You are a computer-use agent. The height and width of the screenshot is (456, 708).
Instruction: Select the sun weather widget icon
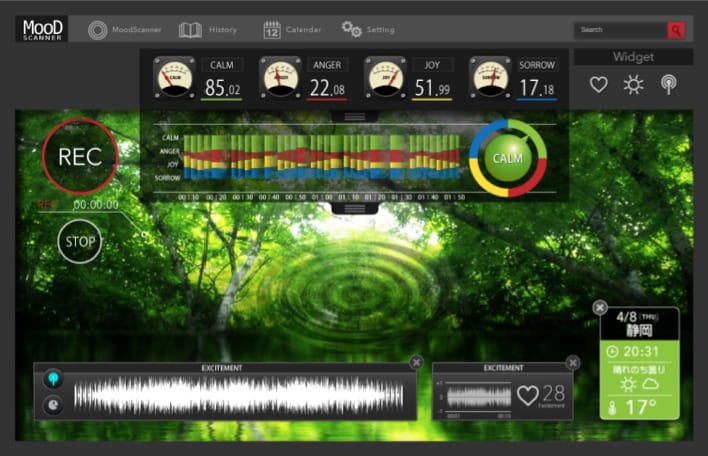coord(633,85)
